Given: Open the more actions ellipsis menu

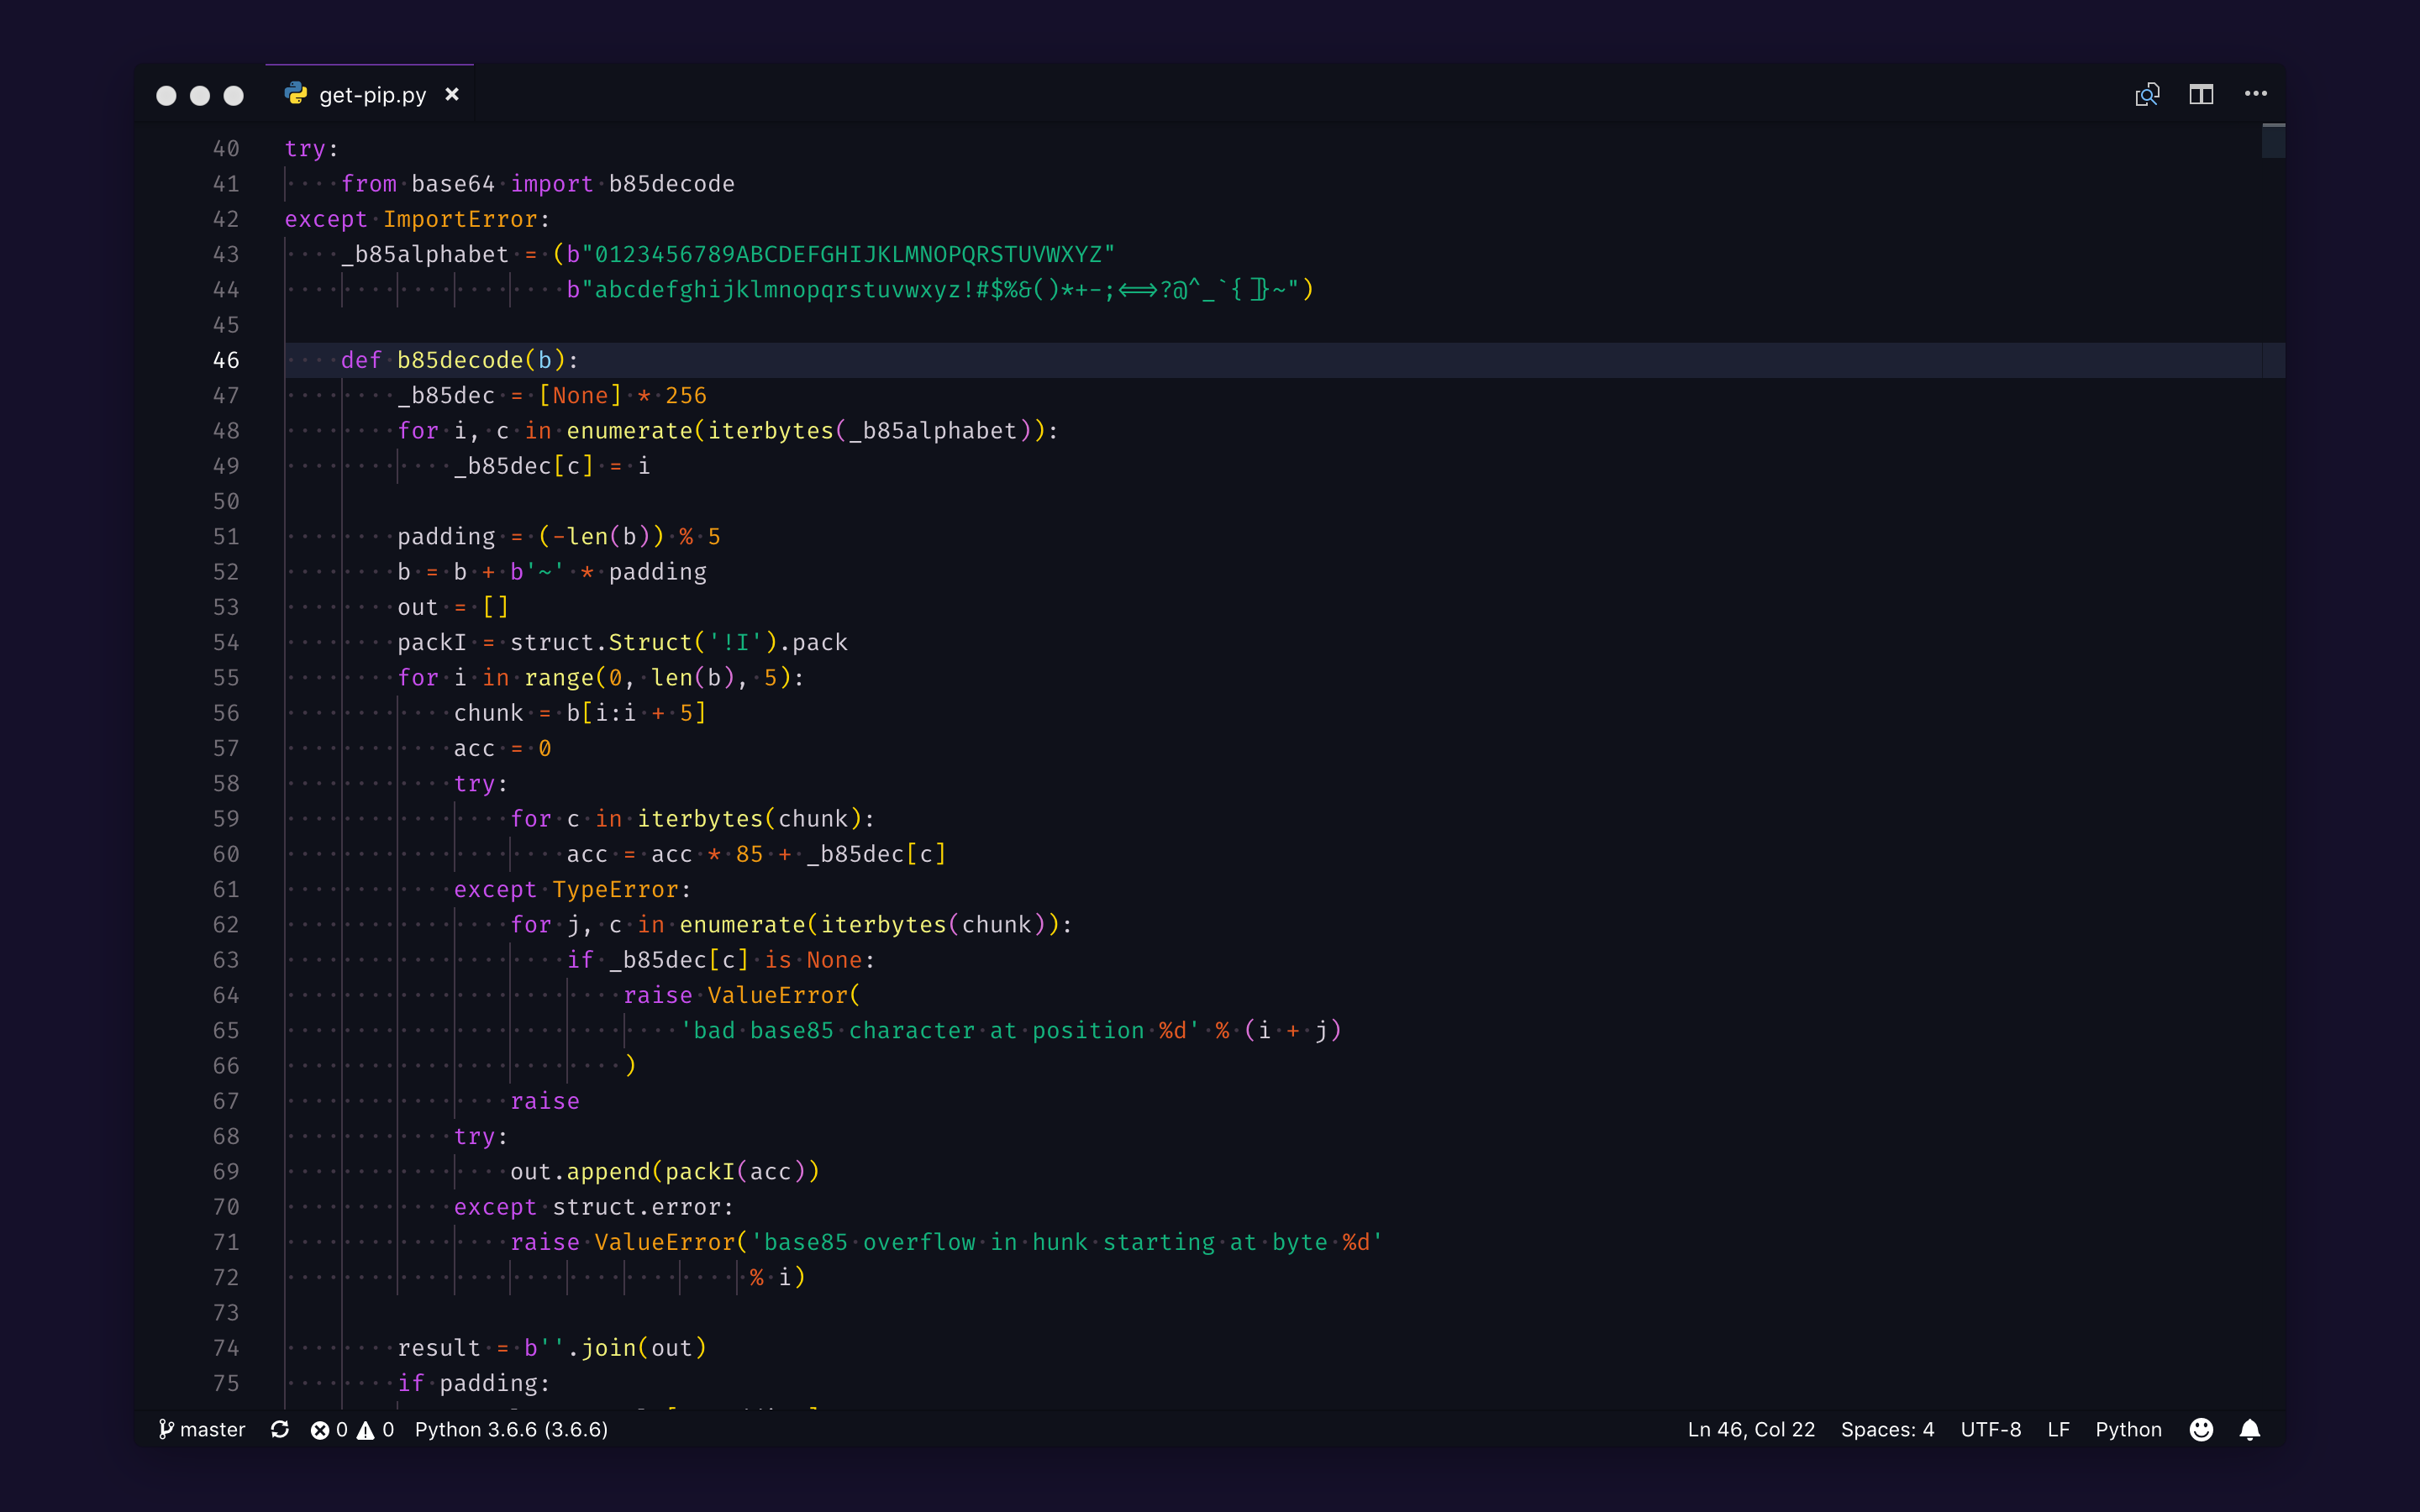Looking at the screenshot, I should (2255, 94).
